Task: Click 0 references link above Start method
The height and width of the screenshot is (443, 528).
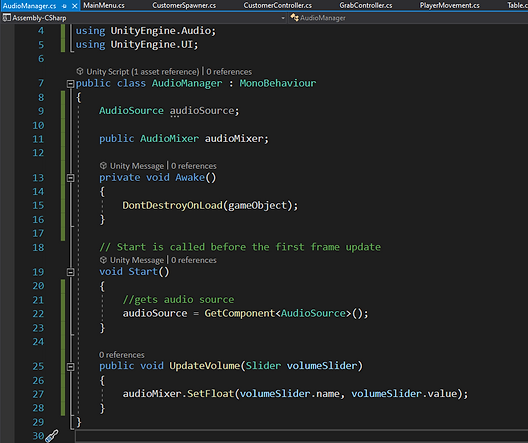Action: [x=194, y=260]
